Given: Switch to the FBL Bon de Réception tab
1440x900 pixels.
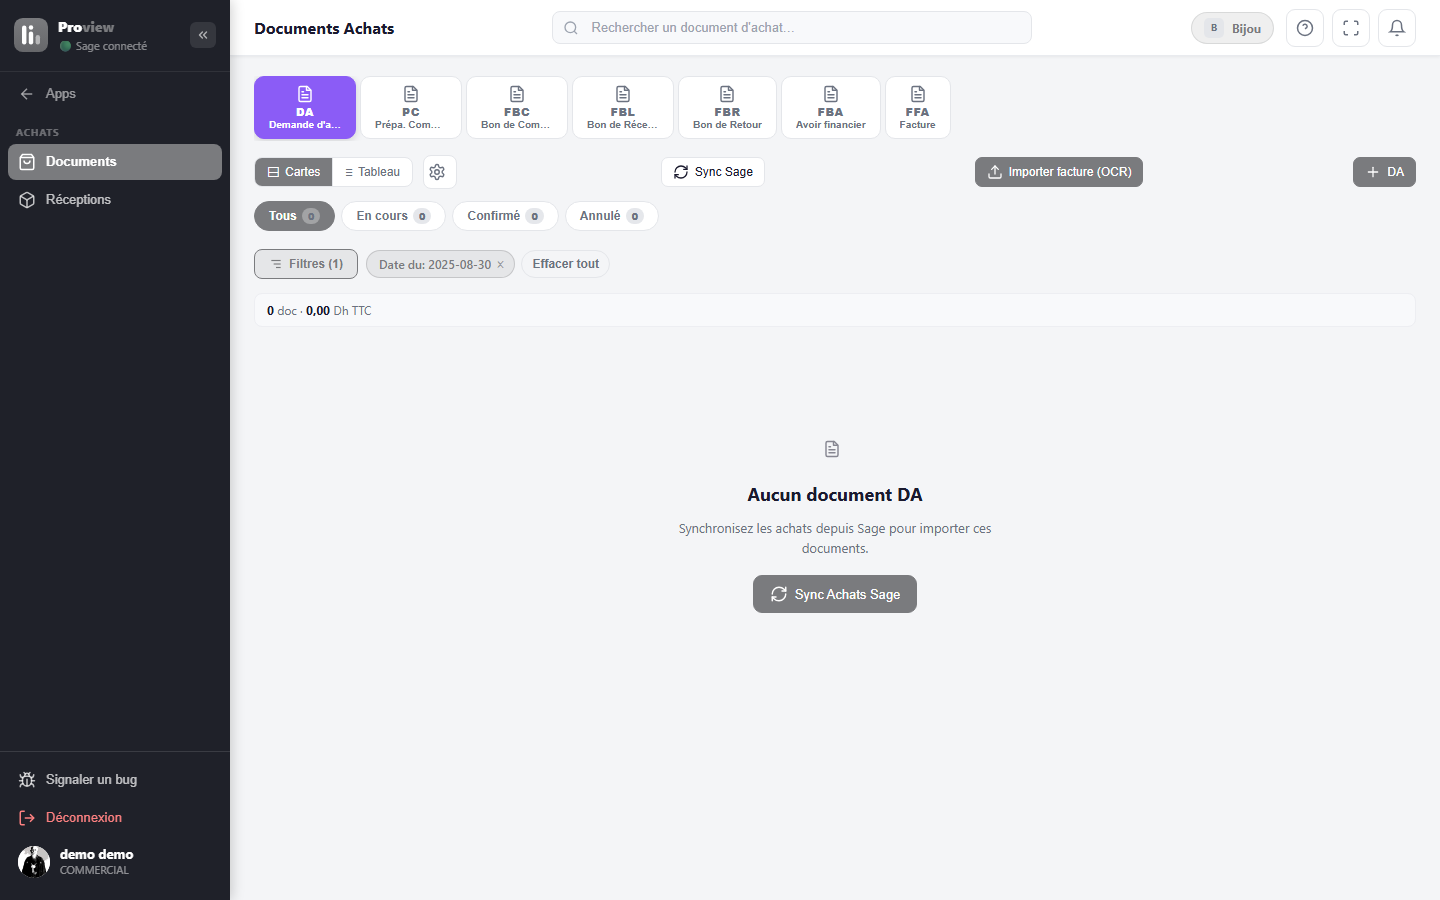Looking at the screenshot, I should coord(623,107).
